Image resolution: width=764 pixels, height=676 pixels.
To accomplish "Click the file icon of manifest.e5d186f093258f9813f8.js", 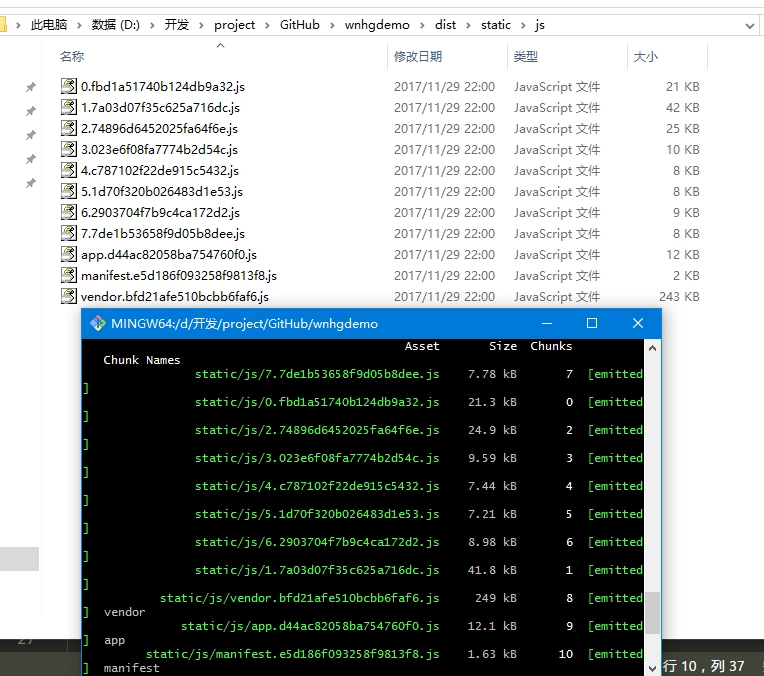I will pos(69,275).
